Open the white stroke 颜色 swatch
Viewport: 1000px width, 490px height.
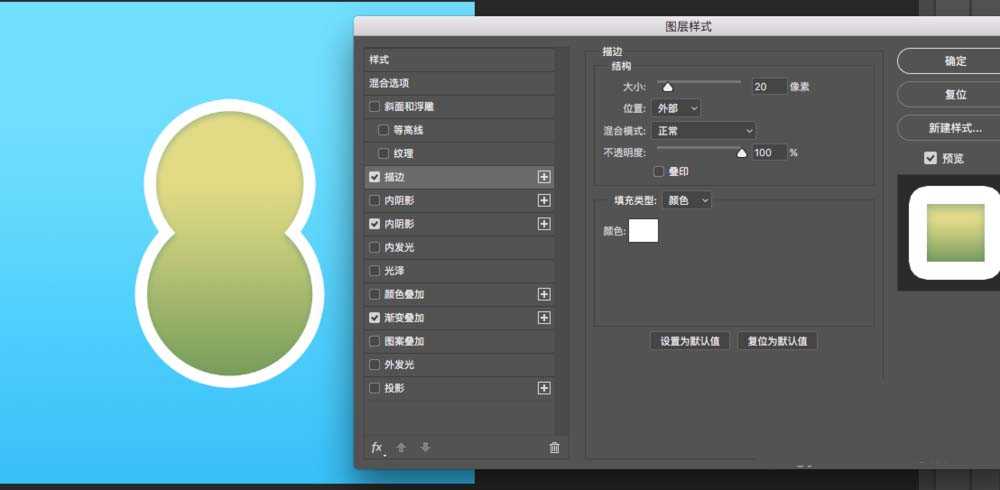643,231
